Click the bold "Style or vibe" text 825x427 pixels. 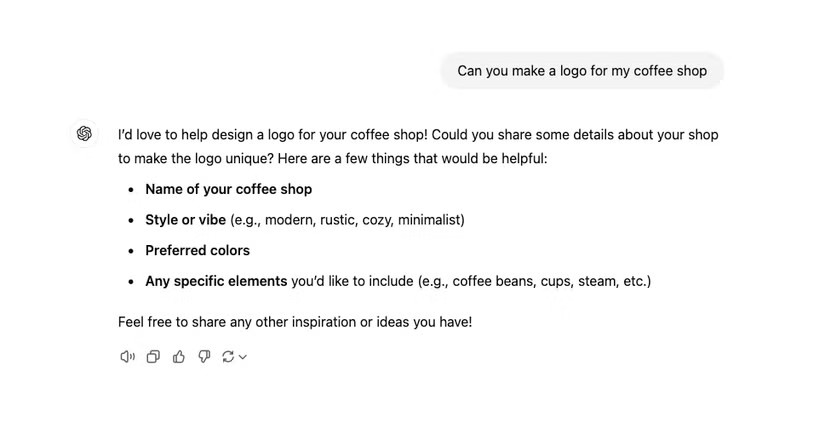(185, 220)
